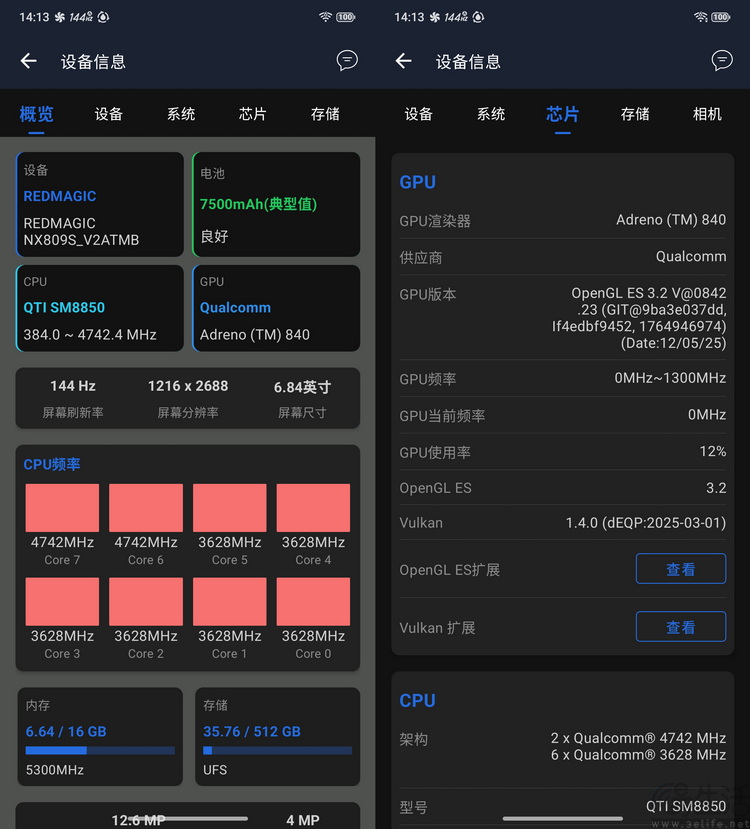Tap Core 0 frequency block

point(313,602)
